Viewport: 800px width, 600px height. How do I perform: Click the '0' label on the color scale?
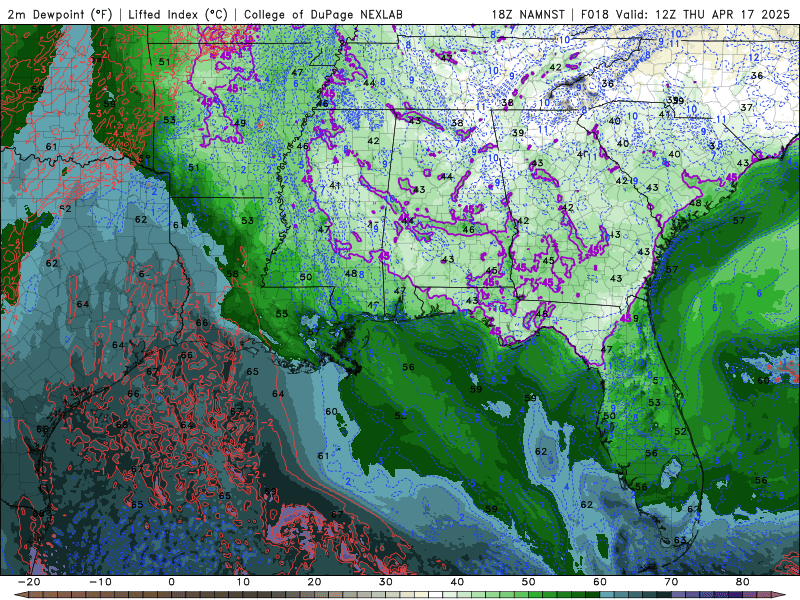point(171,582)
